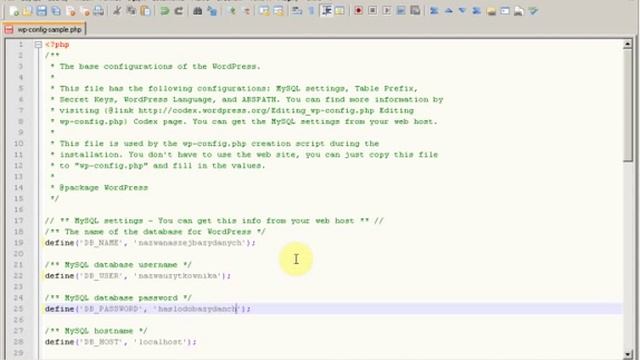Click the 'MySQL database password' comment
This screenshot has height=360, width=640.
pos(118,298)
